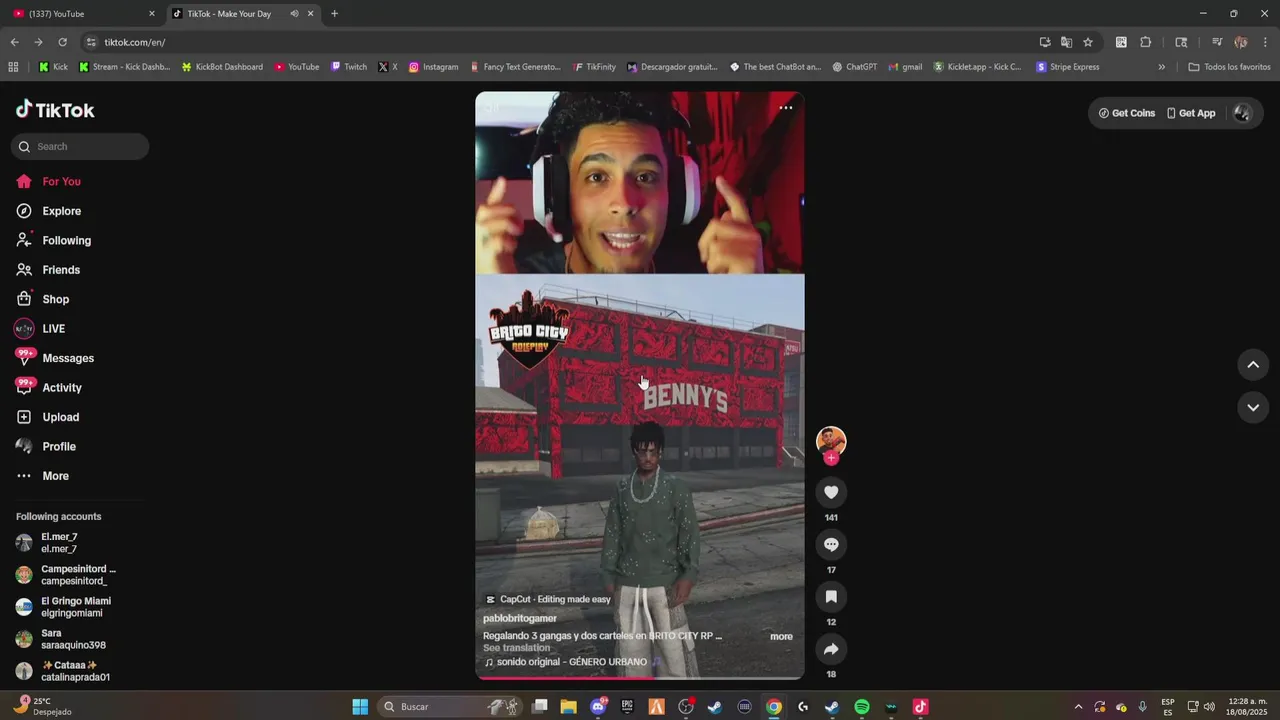Open the pablobritogamer username link
Screen dimensions: 1280x720
[520, 618]
